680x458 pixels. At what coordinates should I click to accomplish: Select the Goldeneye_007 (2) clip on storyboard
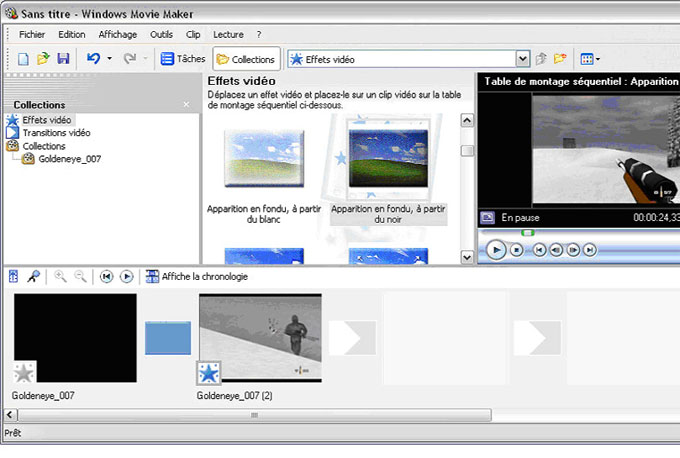coord(260,338)
